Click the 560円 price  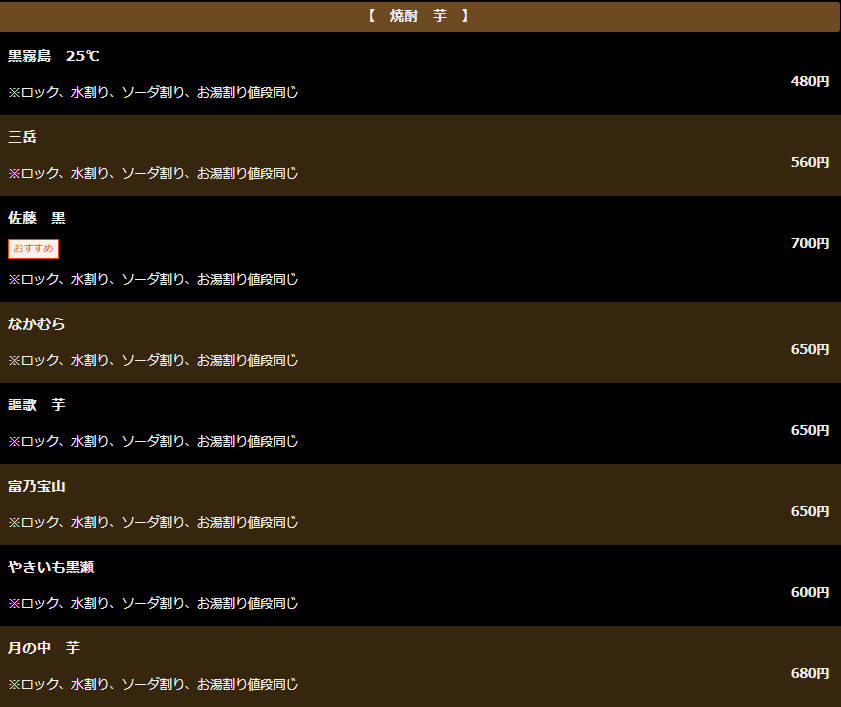click(x=810, y=163)
